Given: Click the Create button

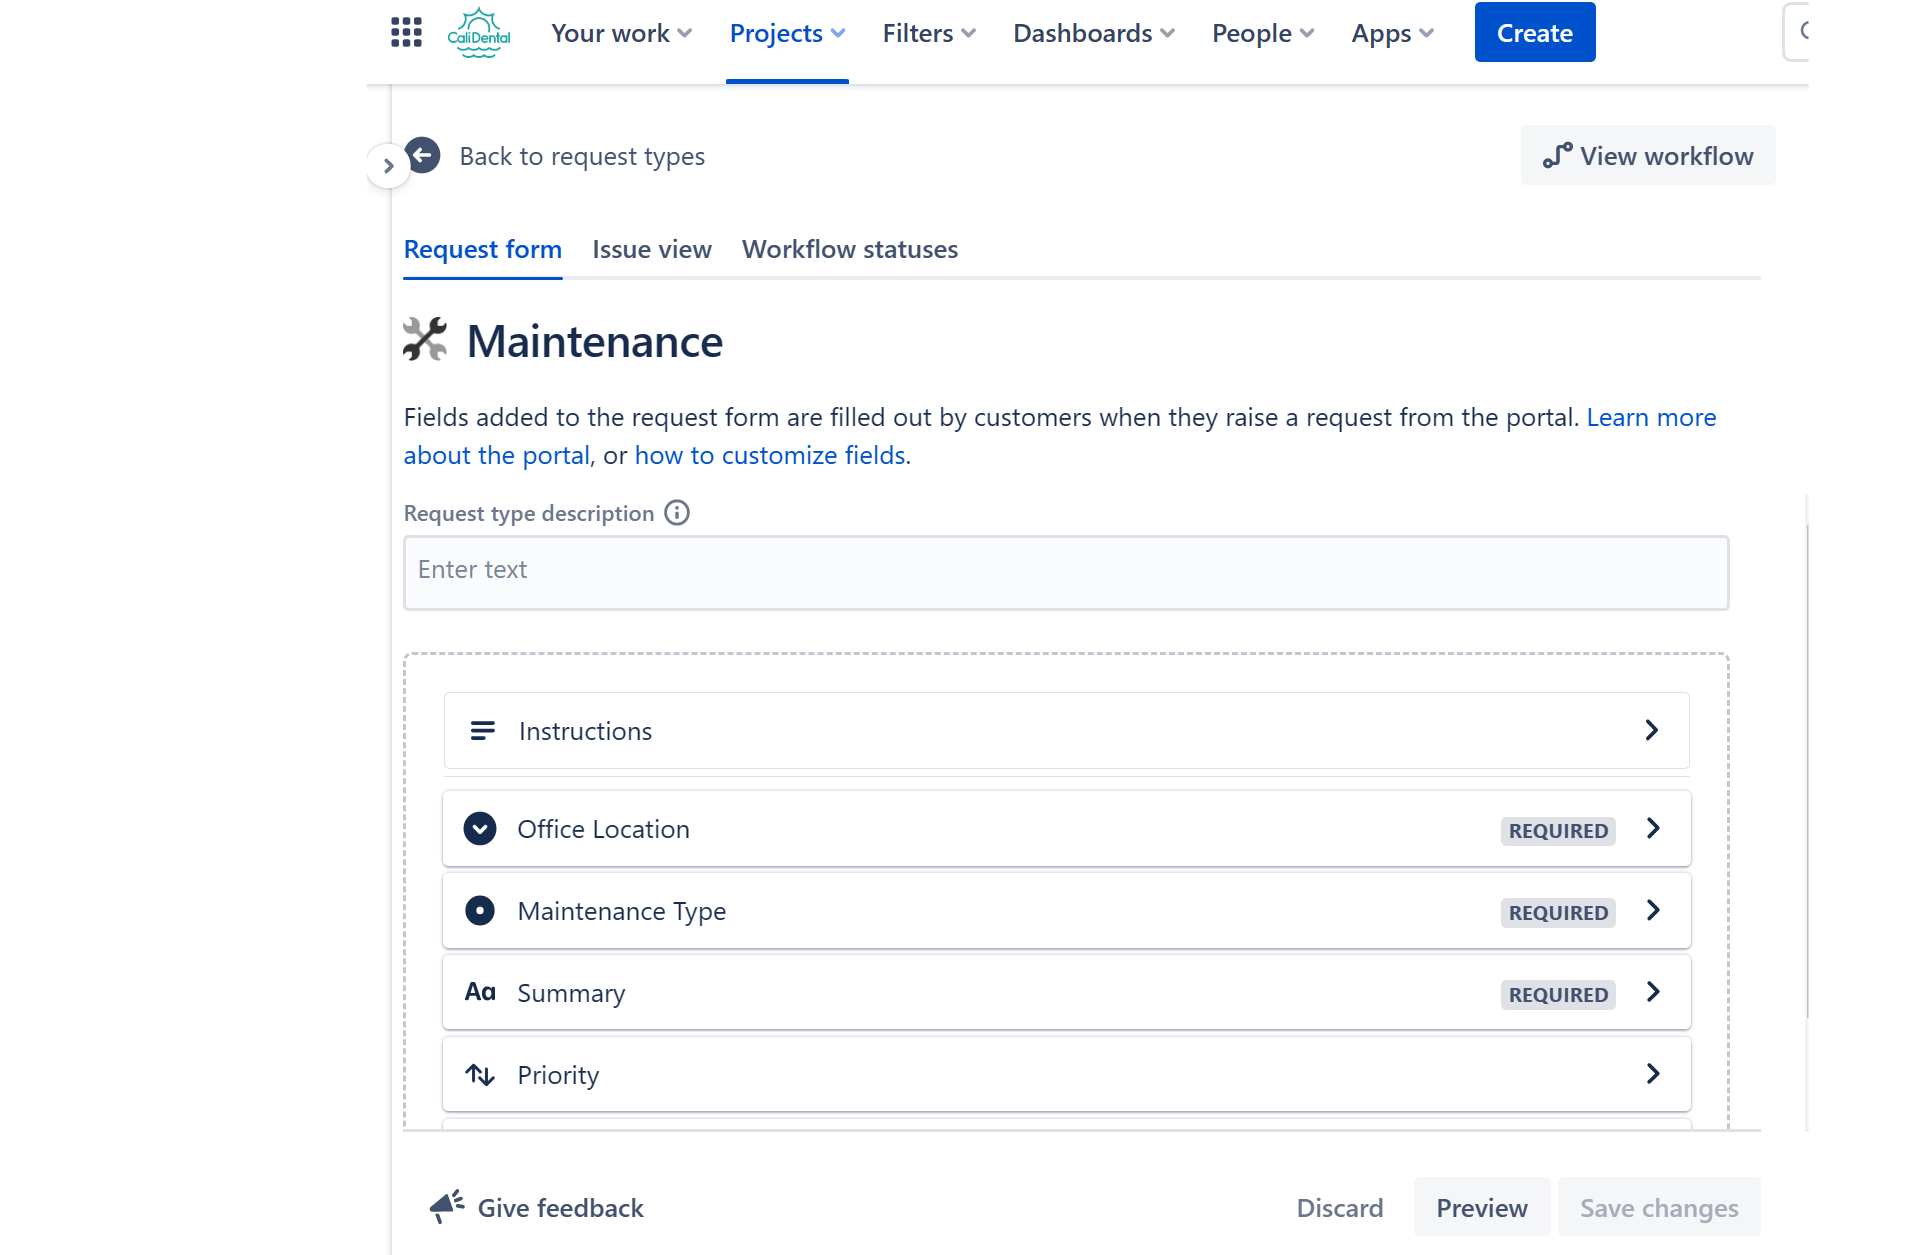Looking at the screenshot, I should [1534, 32].
